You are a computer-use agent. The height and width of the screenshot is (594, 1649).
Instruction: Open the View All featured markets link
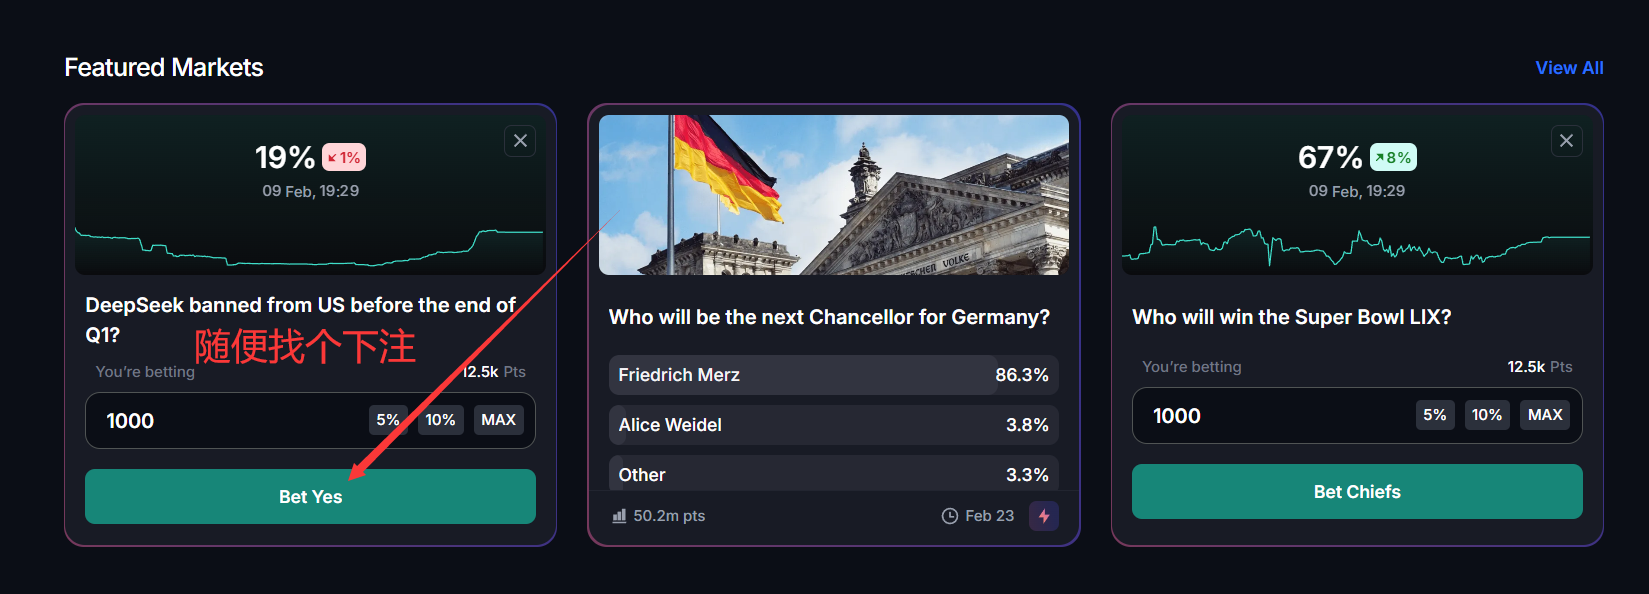click(x=1569, y=68)
